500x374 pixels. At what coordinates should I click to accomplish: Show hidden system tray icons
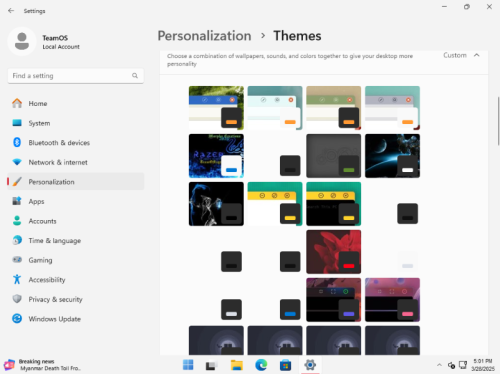[x=439, y=365]
